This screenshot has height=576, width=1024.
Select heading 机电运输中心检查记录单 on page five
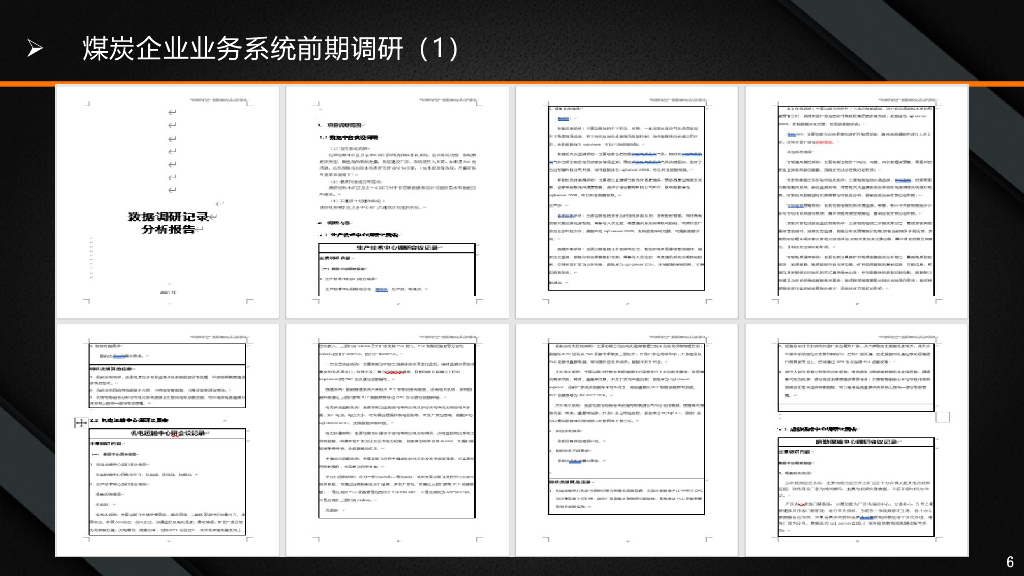click(x=168, y=433)
